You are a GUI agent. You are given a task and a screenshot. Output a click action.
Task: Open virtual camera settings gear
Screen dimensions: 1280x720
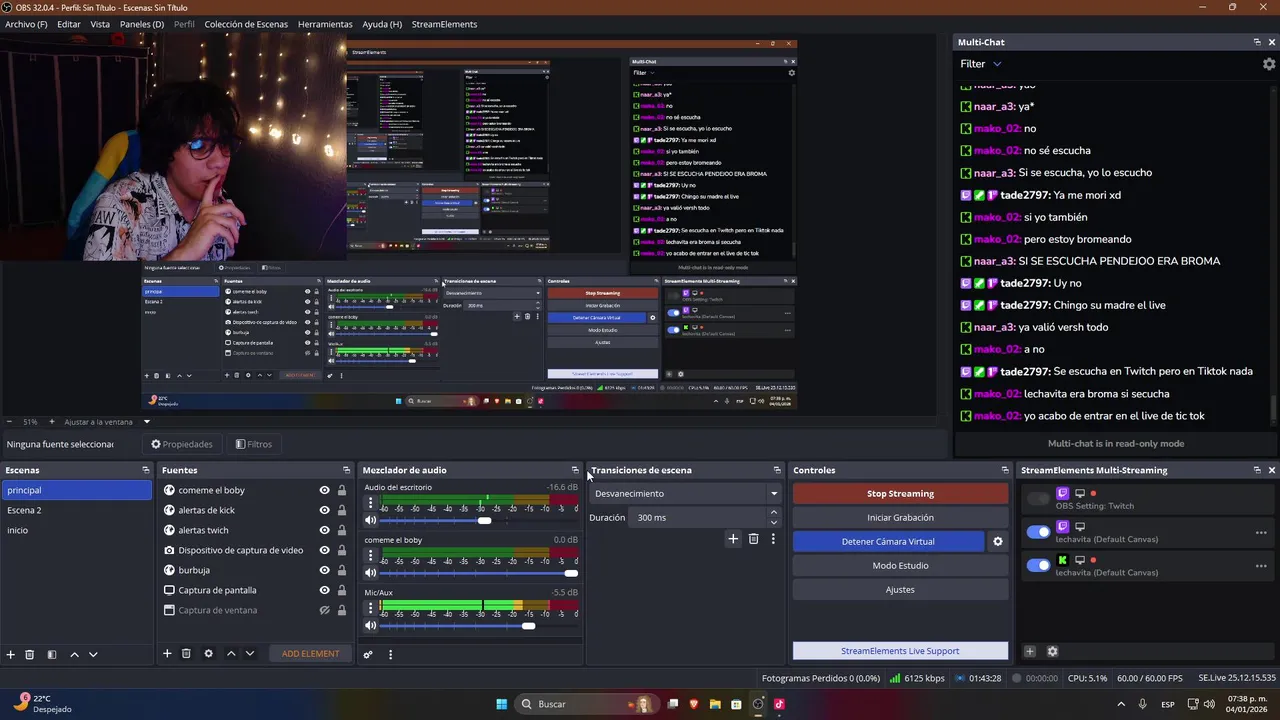[x=997, y=542]
